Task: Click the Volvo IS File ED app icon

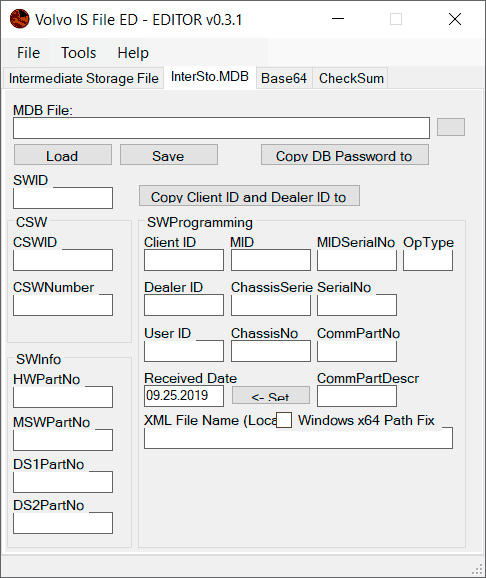Action: (x=19, y=19)
